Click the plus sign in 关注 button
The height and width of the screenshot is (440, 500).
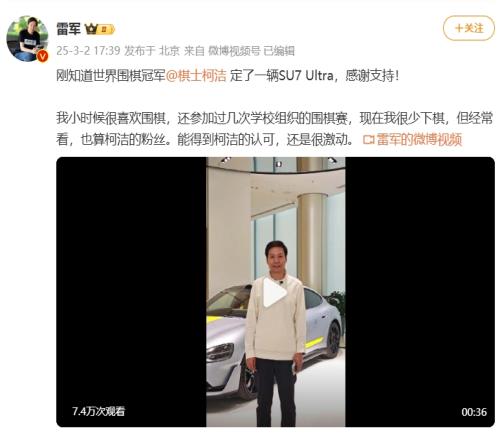coord(459,28)
